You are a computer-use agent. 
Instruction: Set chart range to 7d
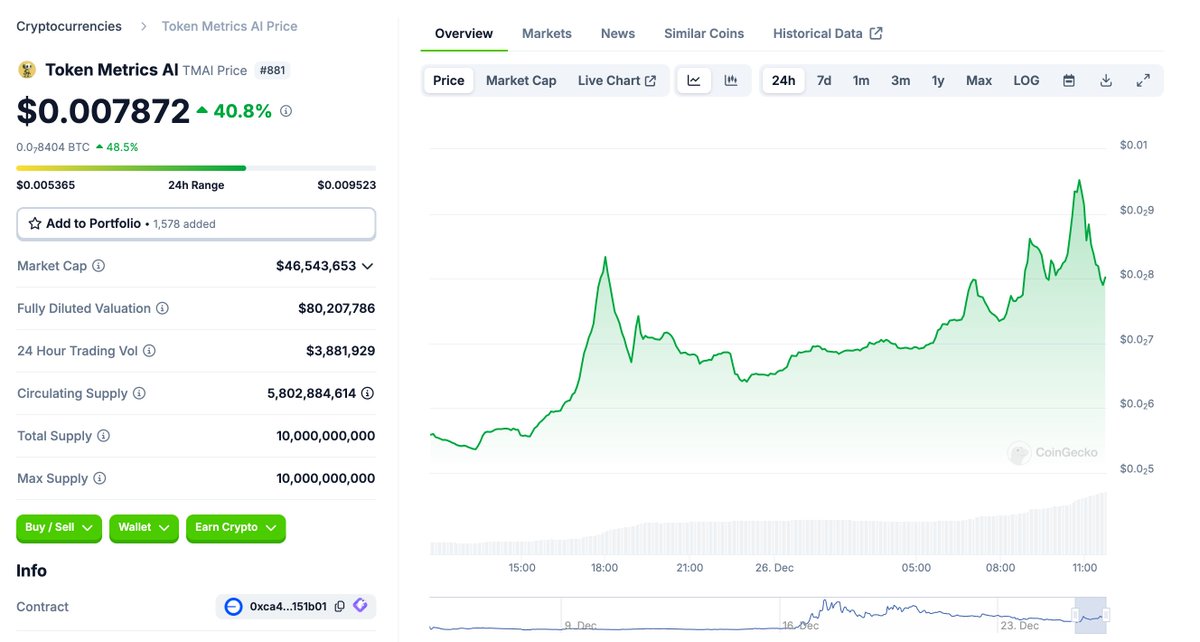(x=824, y=80)
